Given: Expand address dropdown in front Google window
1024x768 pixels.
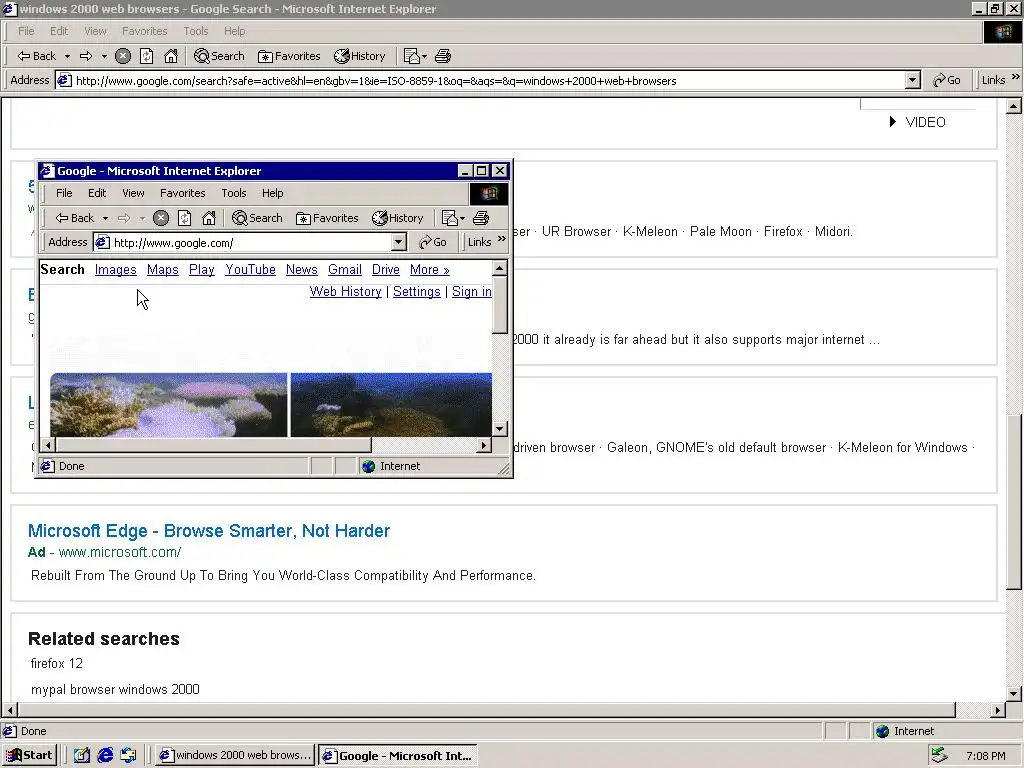Looking at the screenshot, I should (398, 242).
